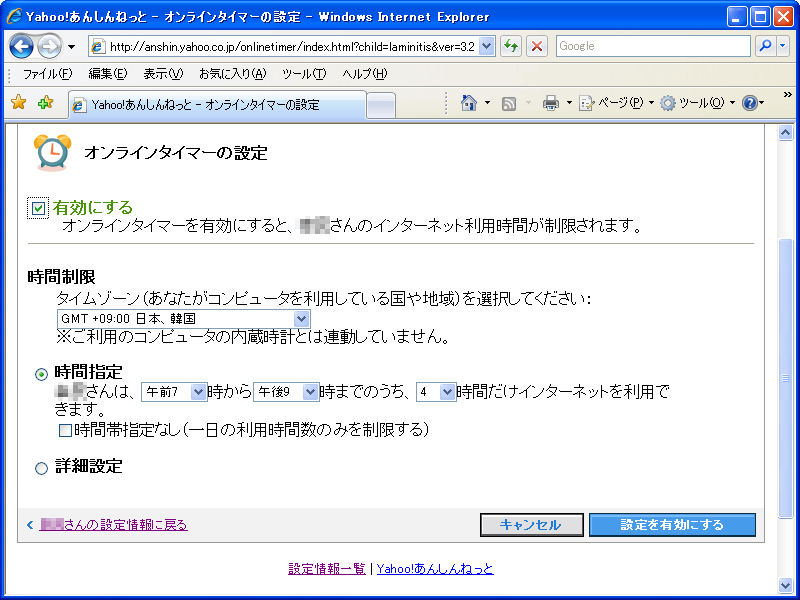Click the scrollbar up arrow
Screen dimensions: 800x600
point(786,133)
